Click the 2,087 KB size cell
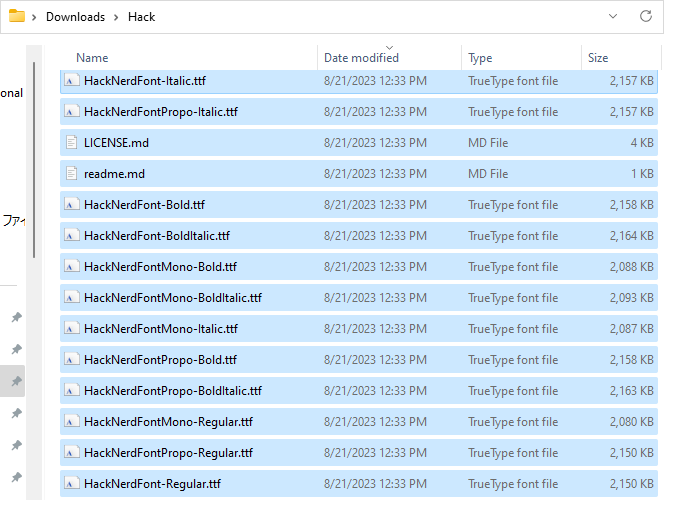This screenshot has height=505, width=673. [x=632, y=329]
